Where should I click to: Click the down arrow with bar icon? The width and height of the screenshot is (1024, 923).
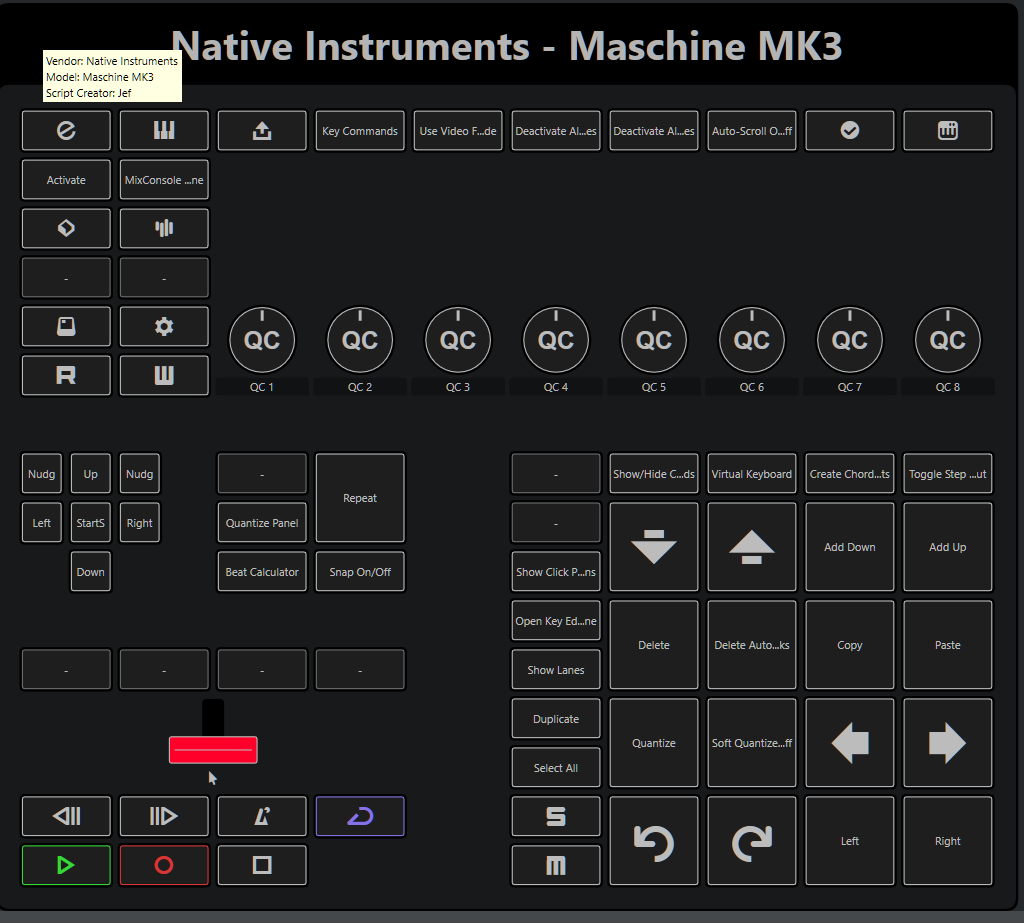click(x=654, y=547)
